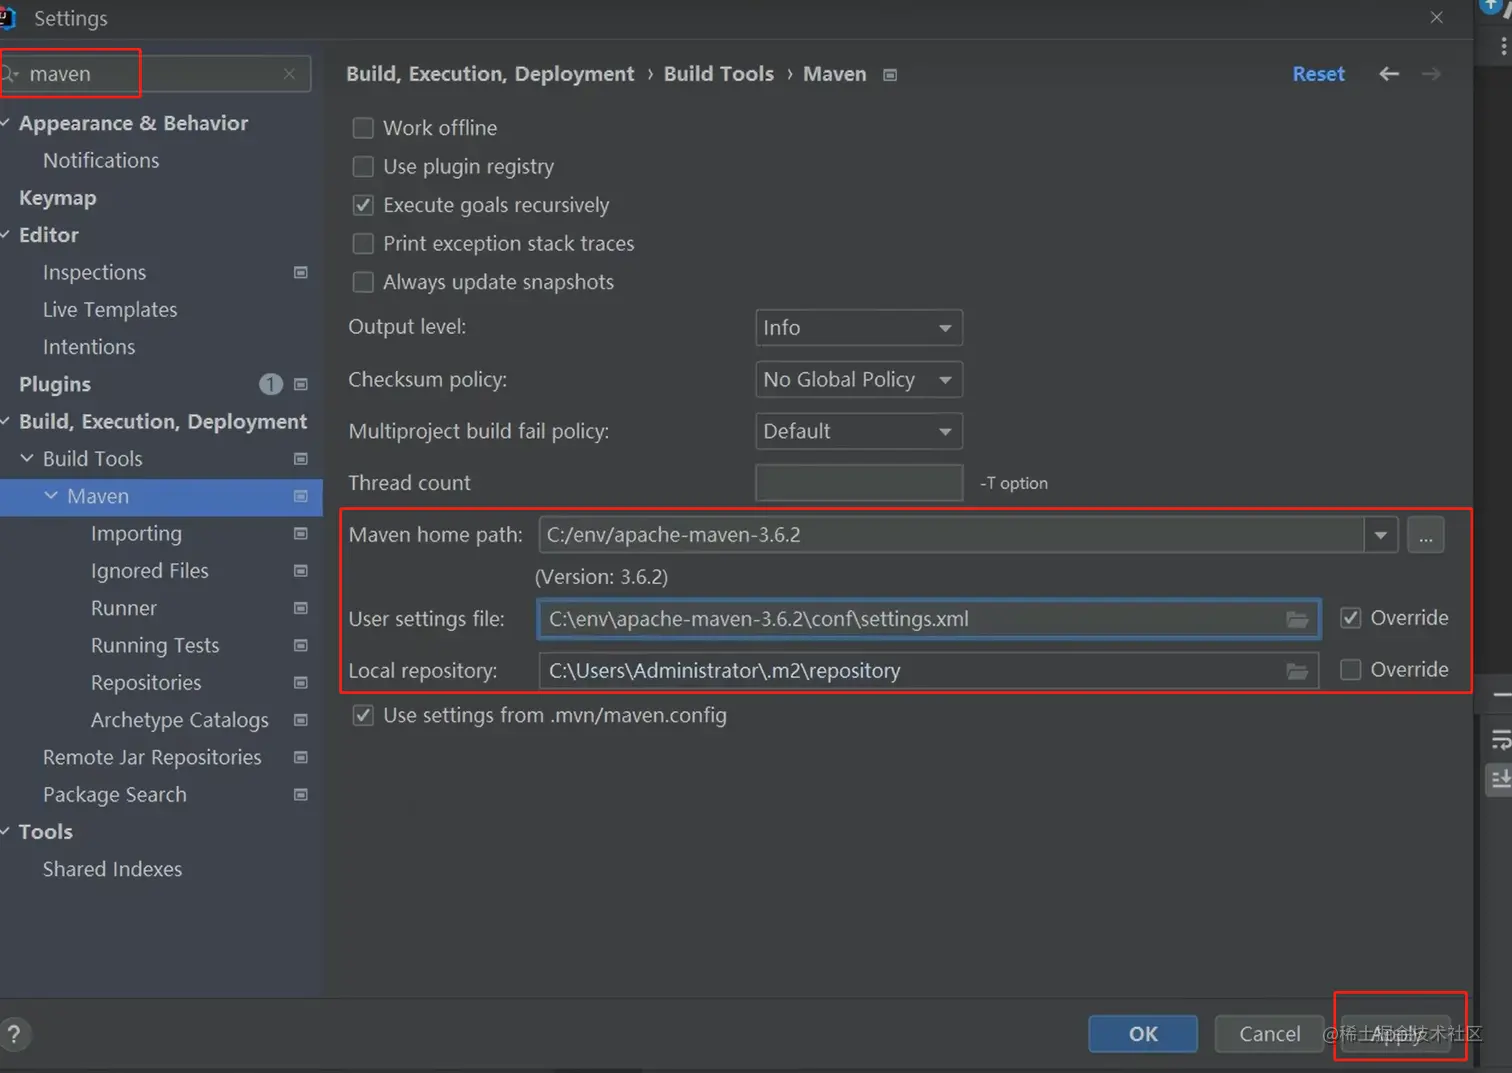Uncheck Execute goals recursively
This screenshot has height=1073, width=1512.
(363, 205)
